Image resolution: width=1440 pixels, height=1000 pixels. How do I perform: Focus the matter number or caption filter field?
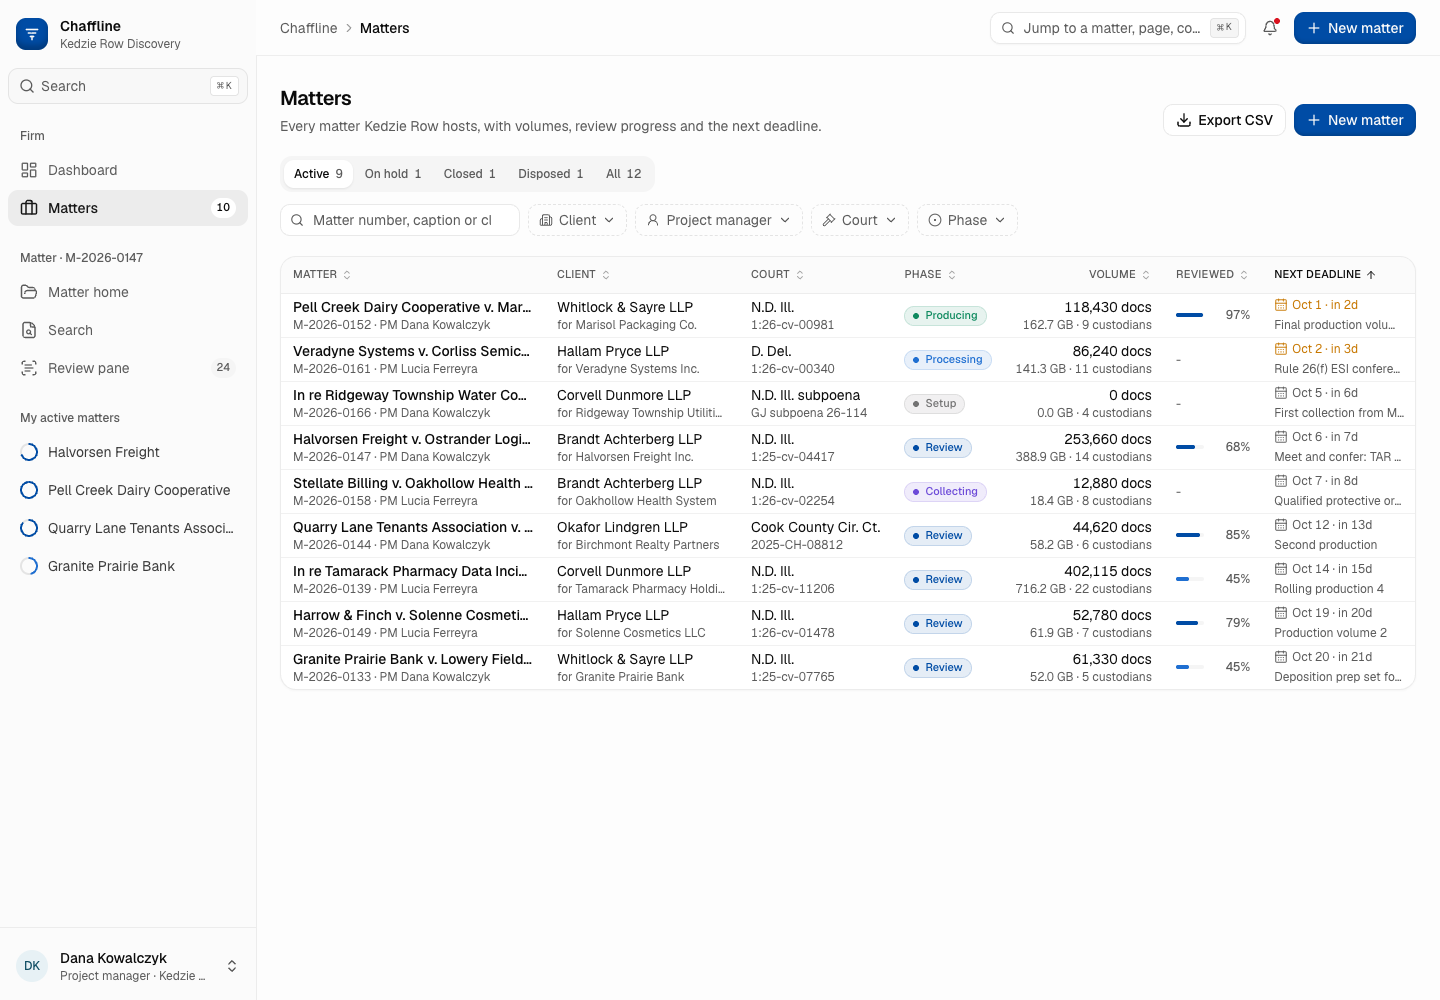tap(400, 220)
